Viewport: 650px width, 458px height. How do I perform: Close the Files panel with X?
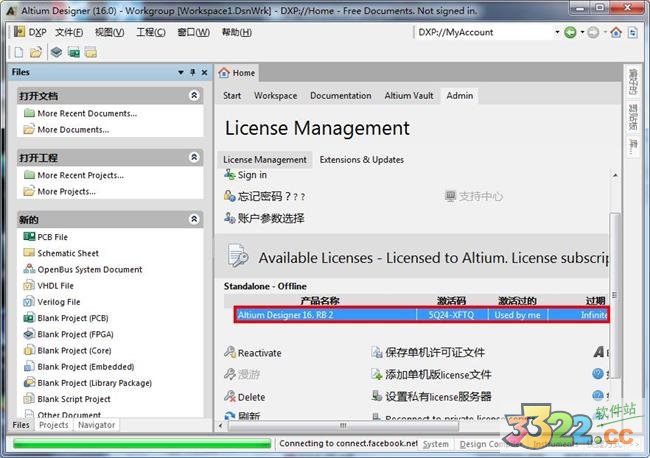pos(204,72)
